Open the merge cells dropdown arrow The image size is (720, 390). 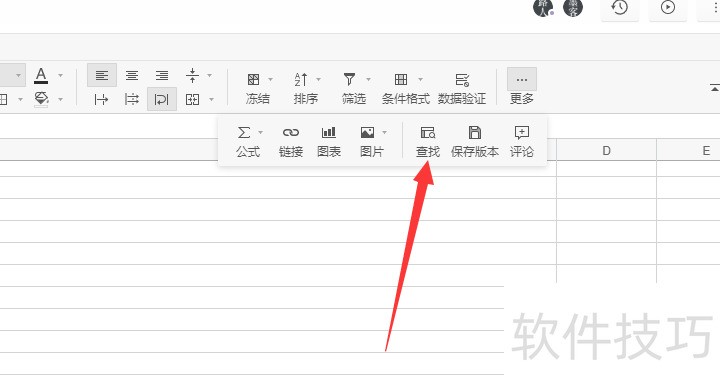coord(211,99)
